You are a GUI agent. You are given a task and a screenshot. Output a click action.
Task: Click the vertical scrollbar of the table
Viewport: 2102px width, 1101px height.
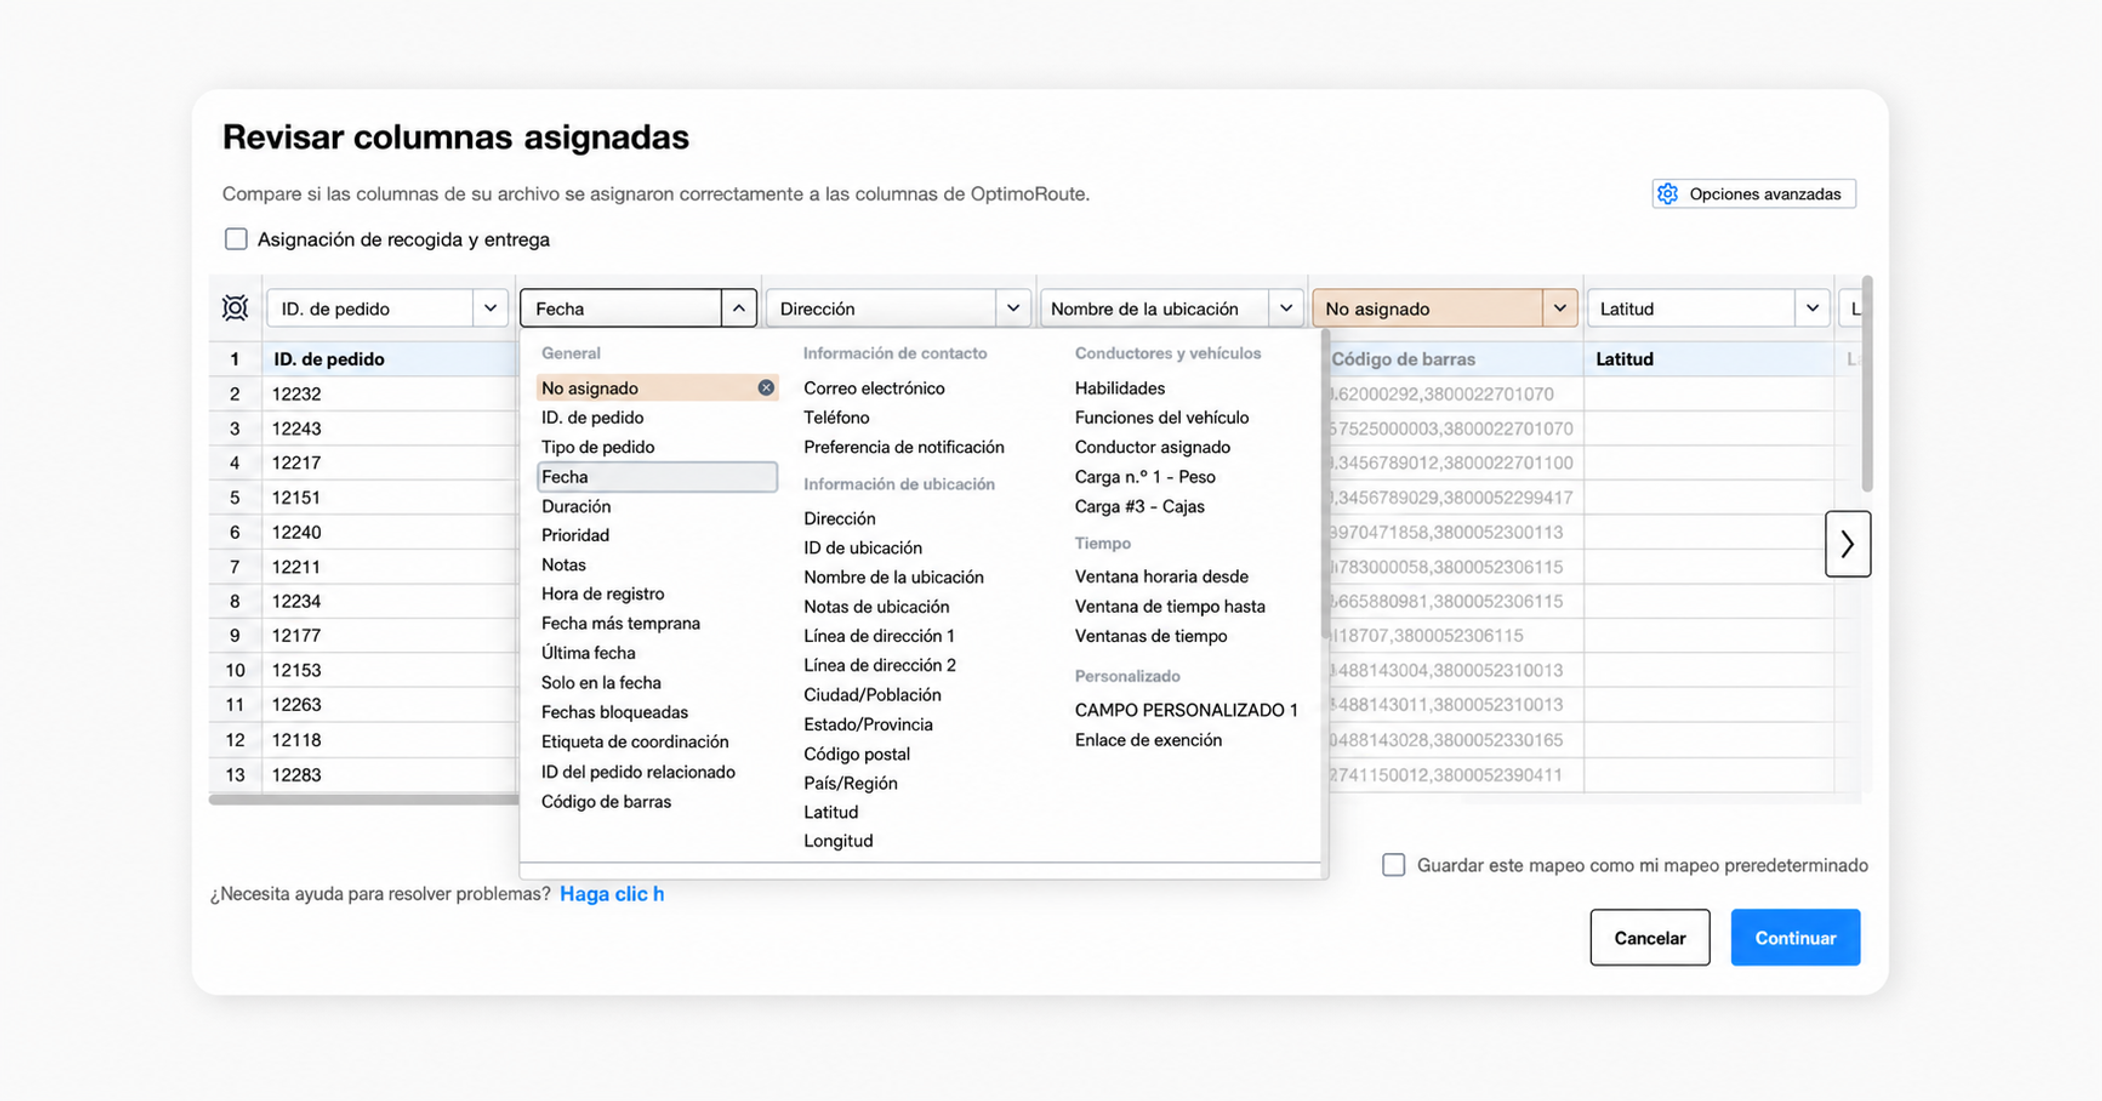pyautogui.click(x=1866, y=386)
